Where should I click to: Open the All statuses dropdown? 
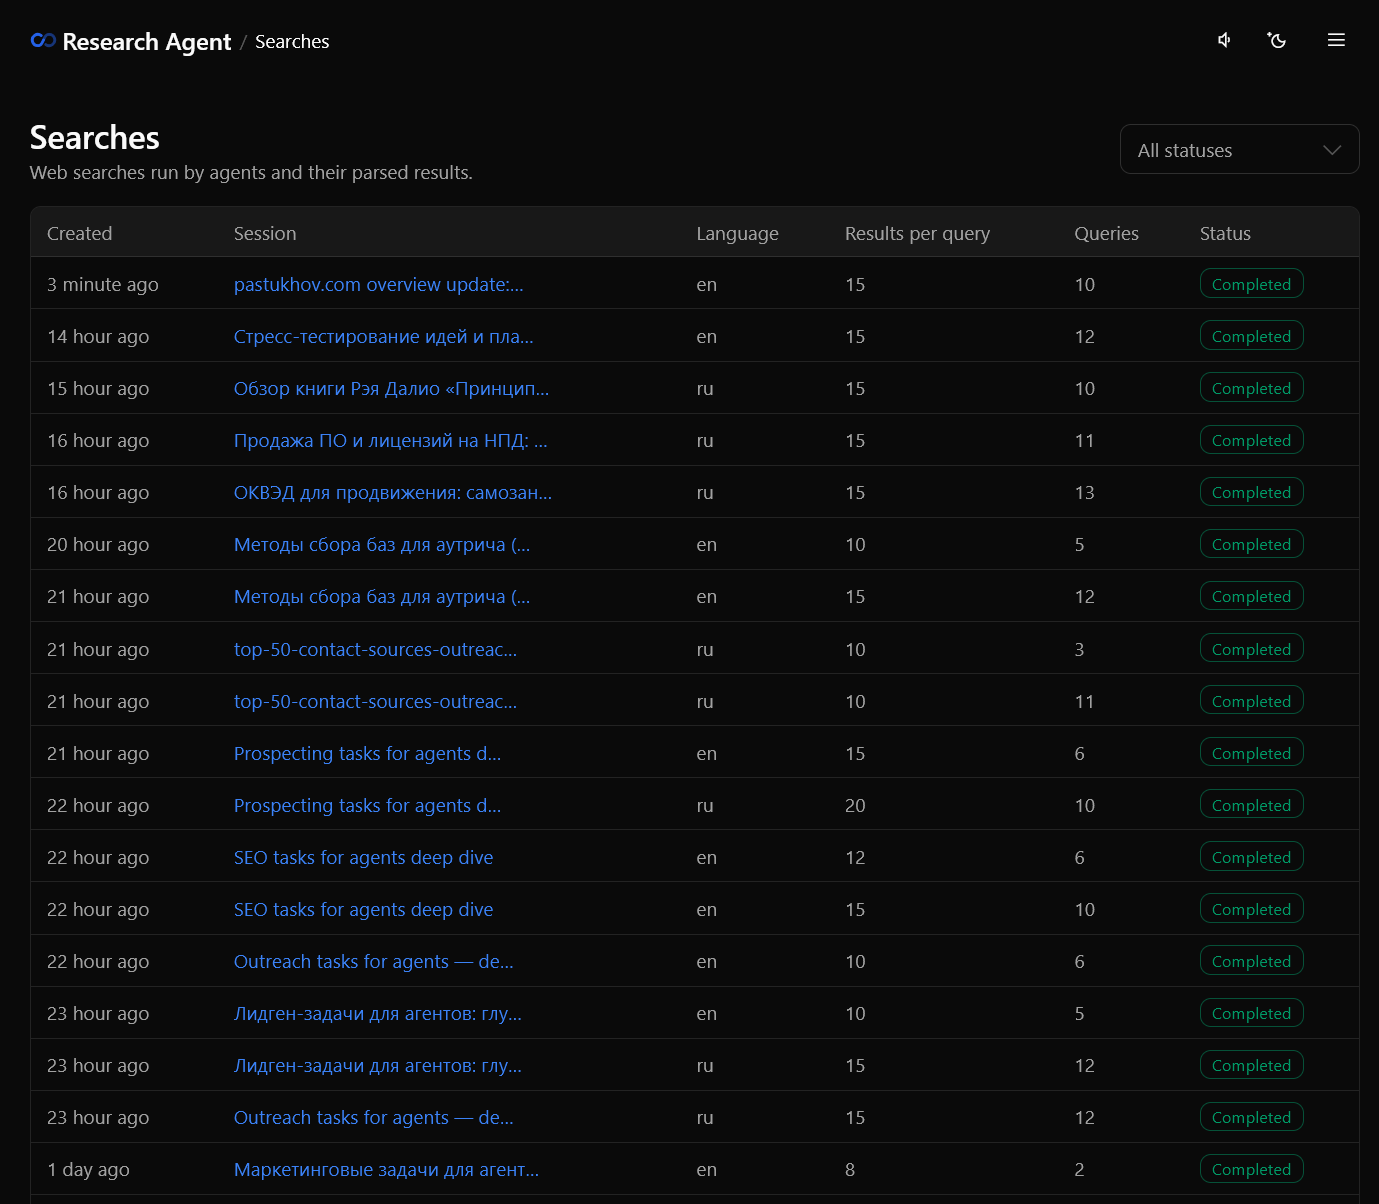point(1239,149)
